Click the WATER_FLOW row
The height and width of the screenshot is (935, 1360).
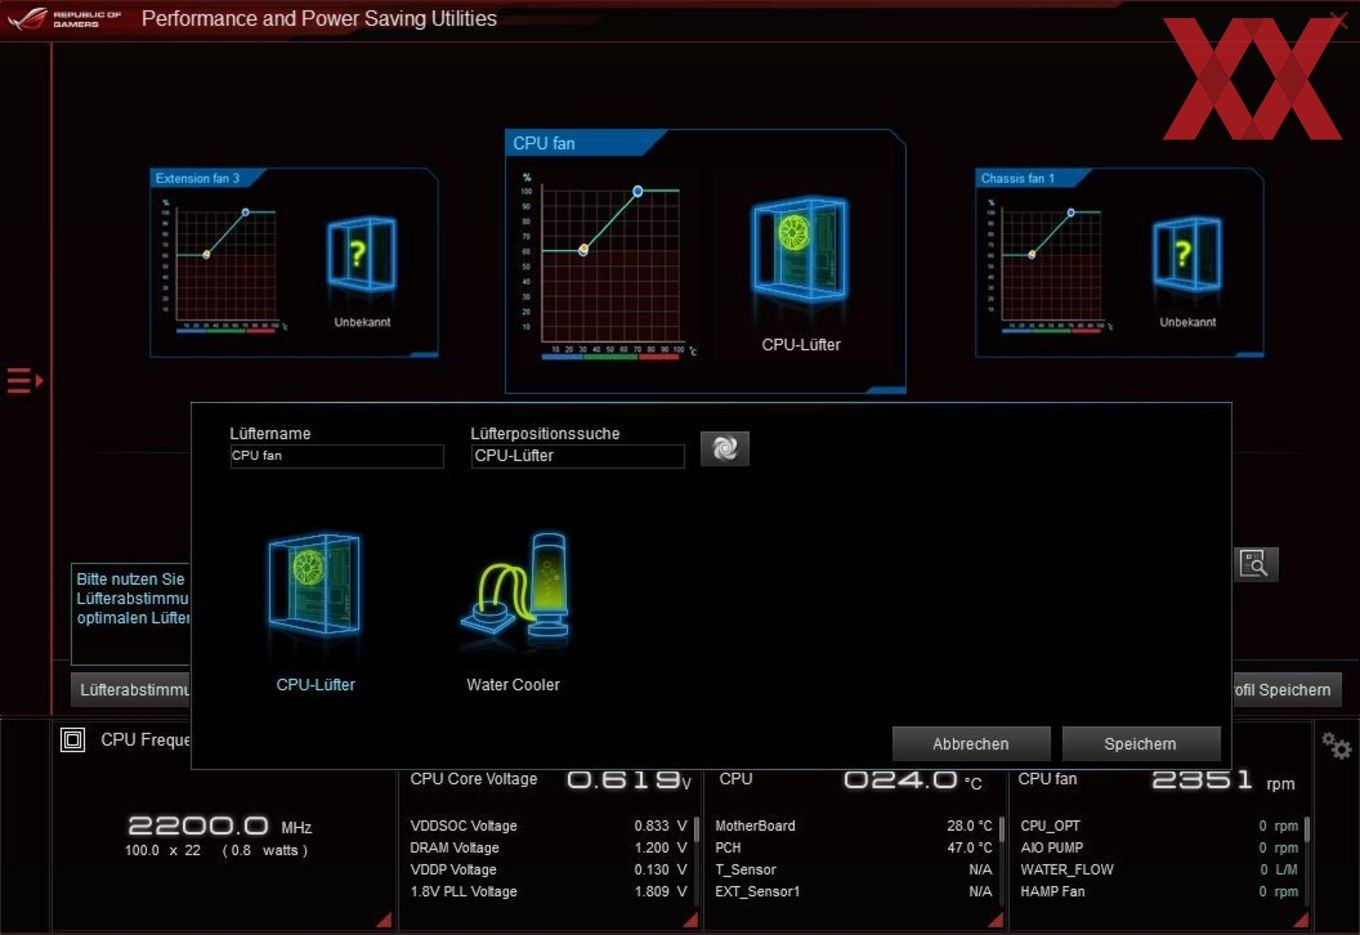(1159, 870)
